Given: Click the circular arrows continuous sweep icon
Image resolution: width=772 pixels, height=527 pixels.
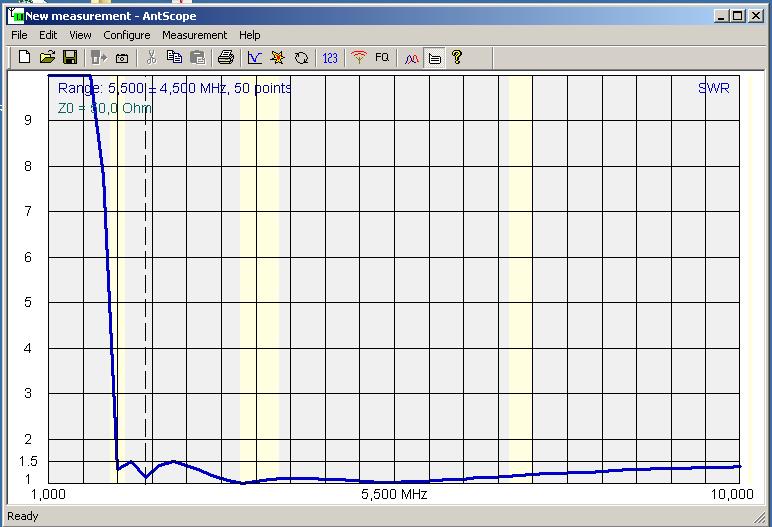Looking at the screenshot, I should click(301, 58).
